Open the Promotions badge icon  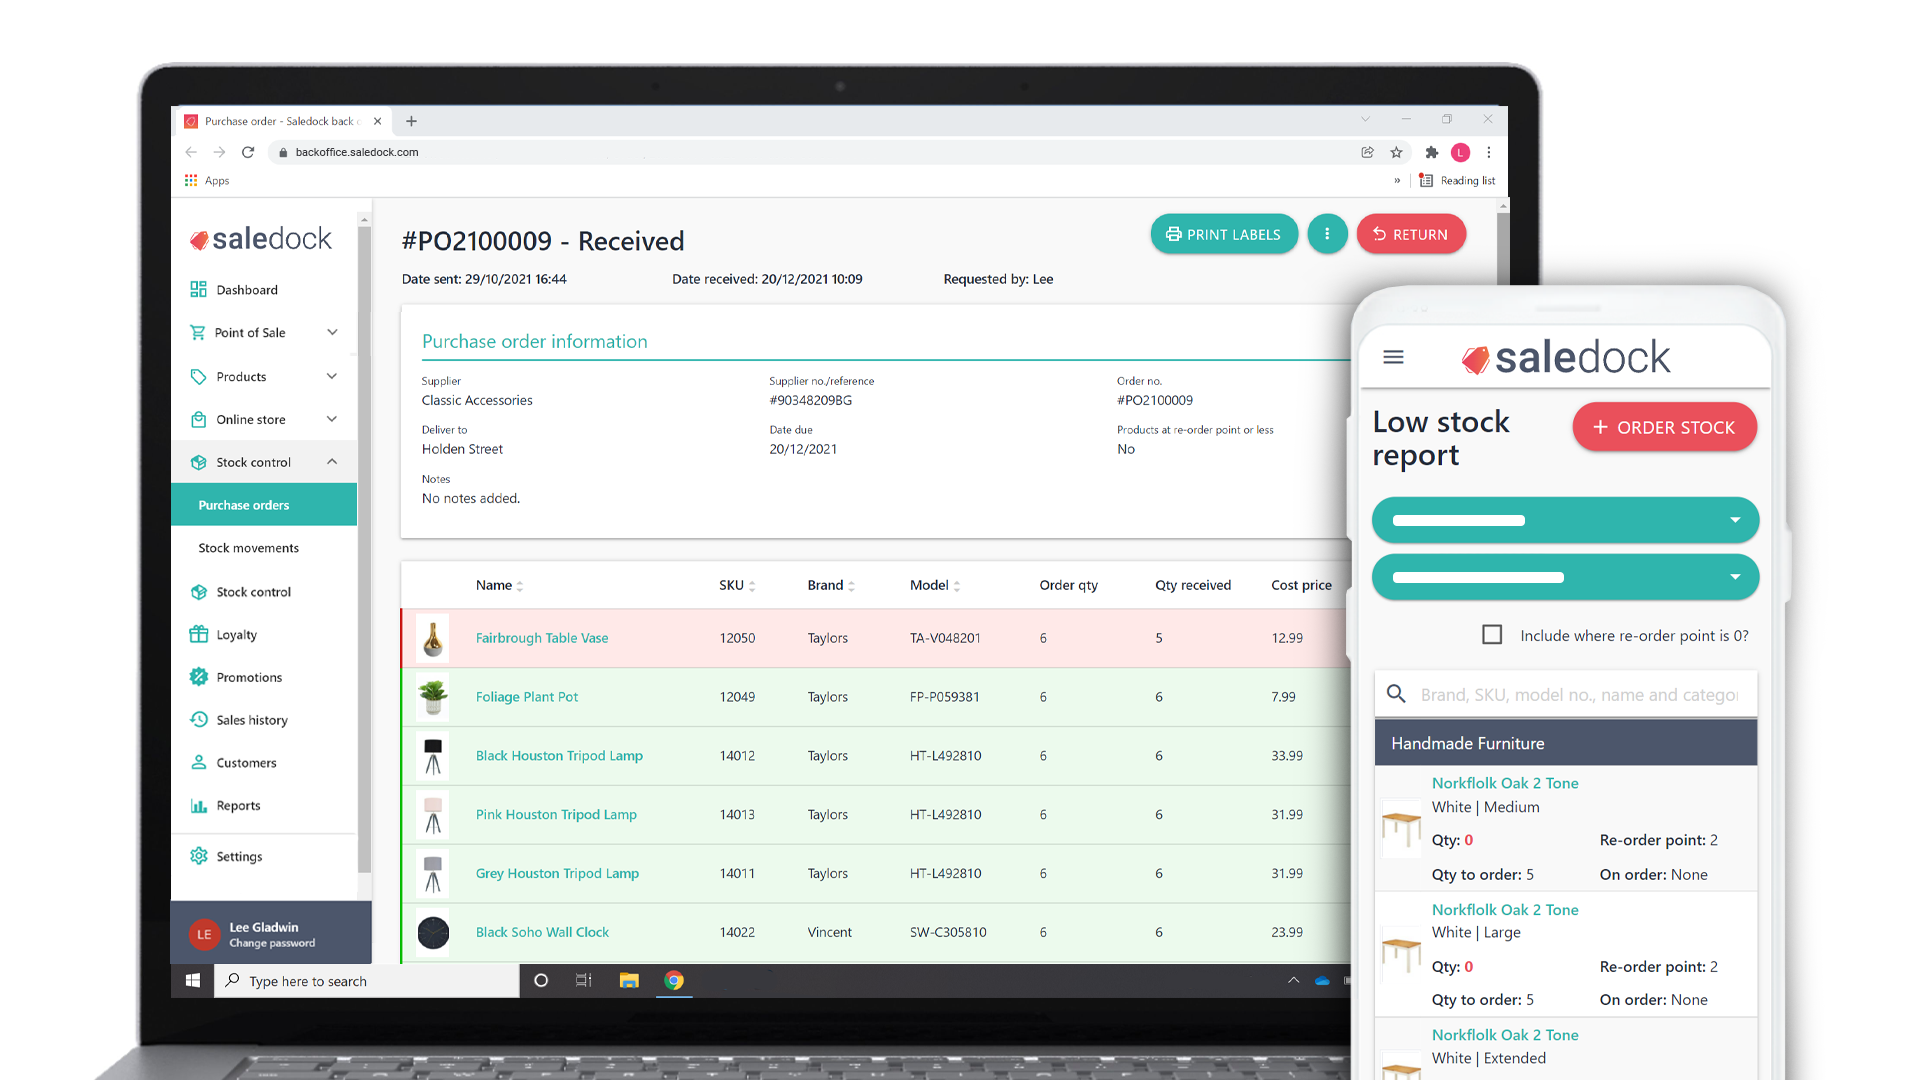[198, 677]
